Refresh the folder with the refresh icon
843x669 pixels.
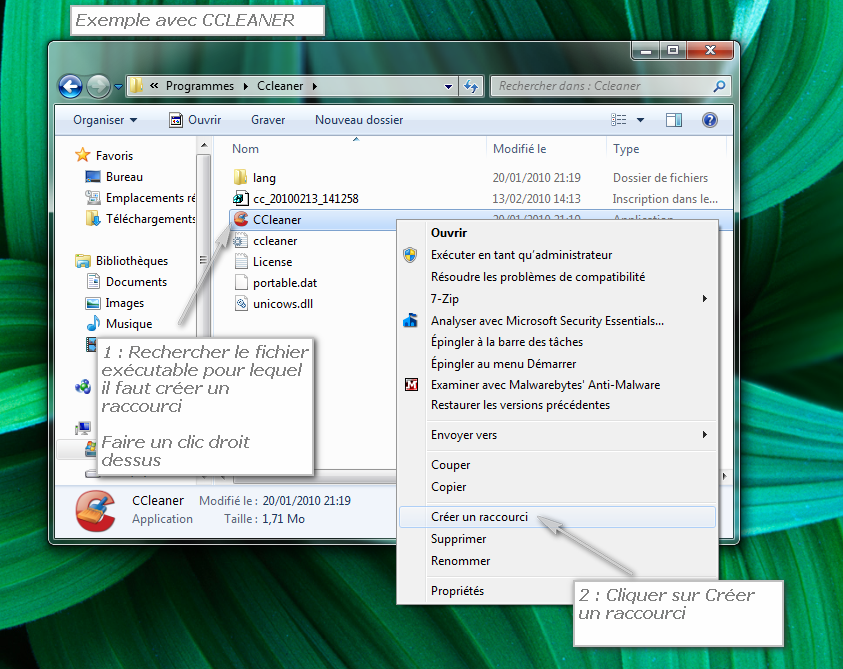(x=471, y=86)
